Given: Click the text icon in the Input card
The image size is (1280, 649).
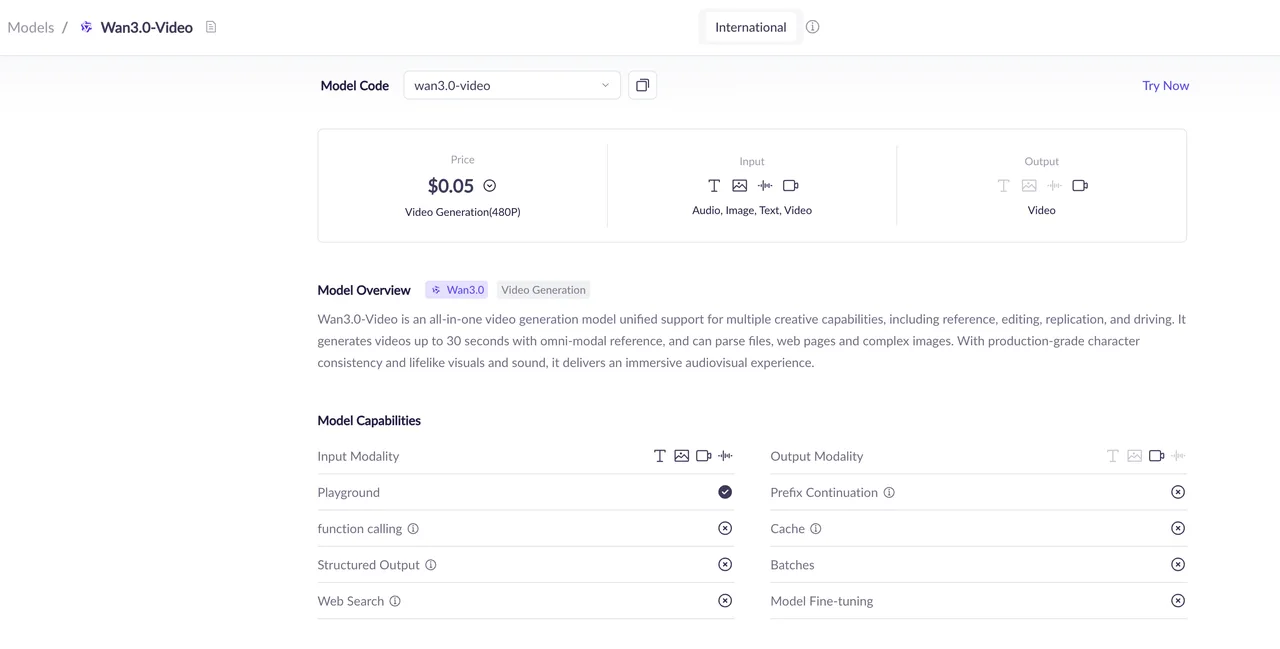Looking at the screenshot, I should pyautogui.click(x=714, y=186).
